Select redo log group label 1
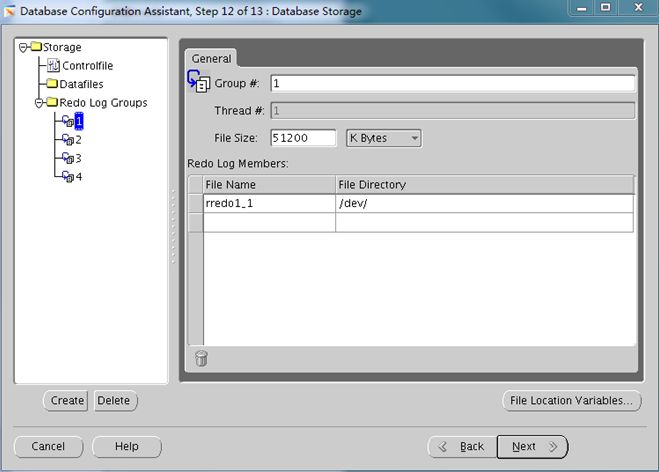The image size is (659, 472). tap(79, 121)
